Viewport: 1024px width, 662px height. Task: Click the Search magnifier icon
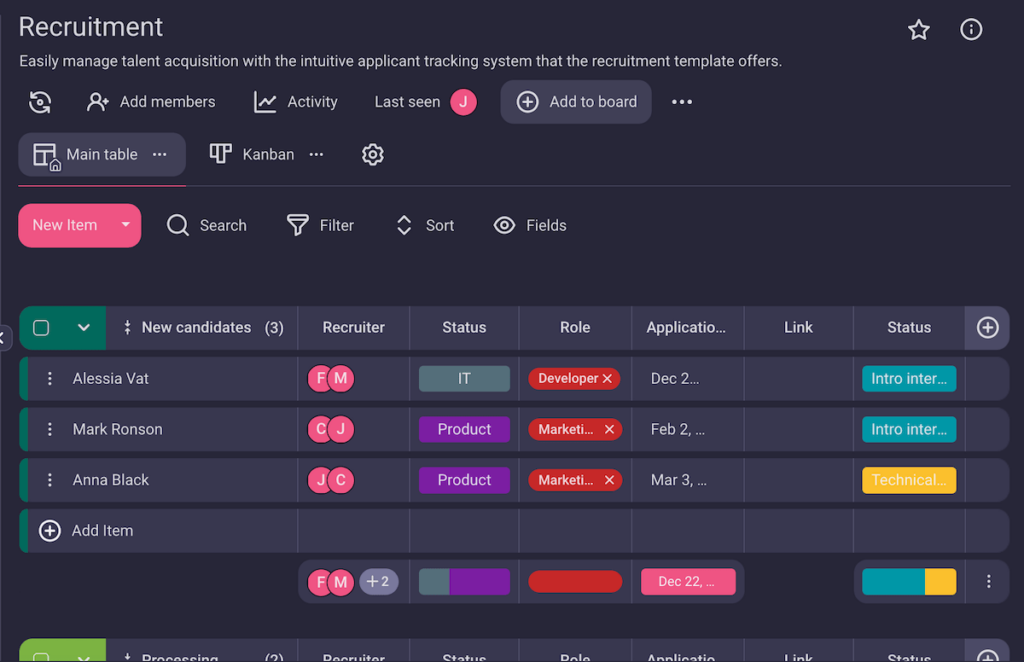(x=178, y=225)
